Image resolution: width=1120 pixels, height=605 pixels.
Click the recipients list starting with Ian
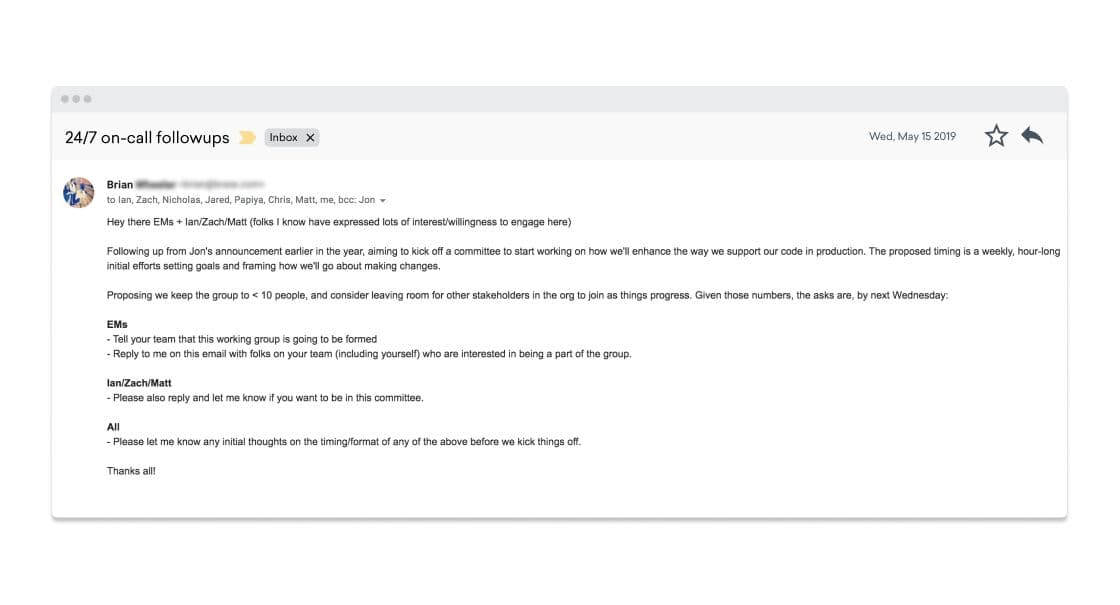click(240, 200)
